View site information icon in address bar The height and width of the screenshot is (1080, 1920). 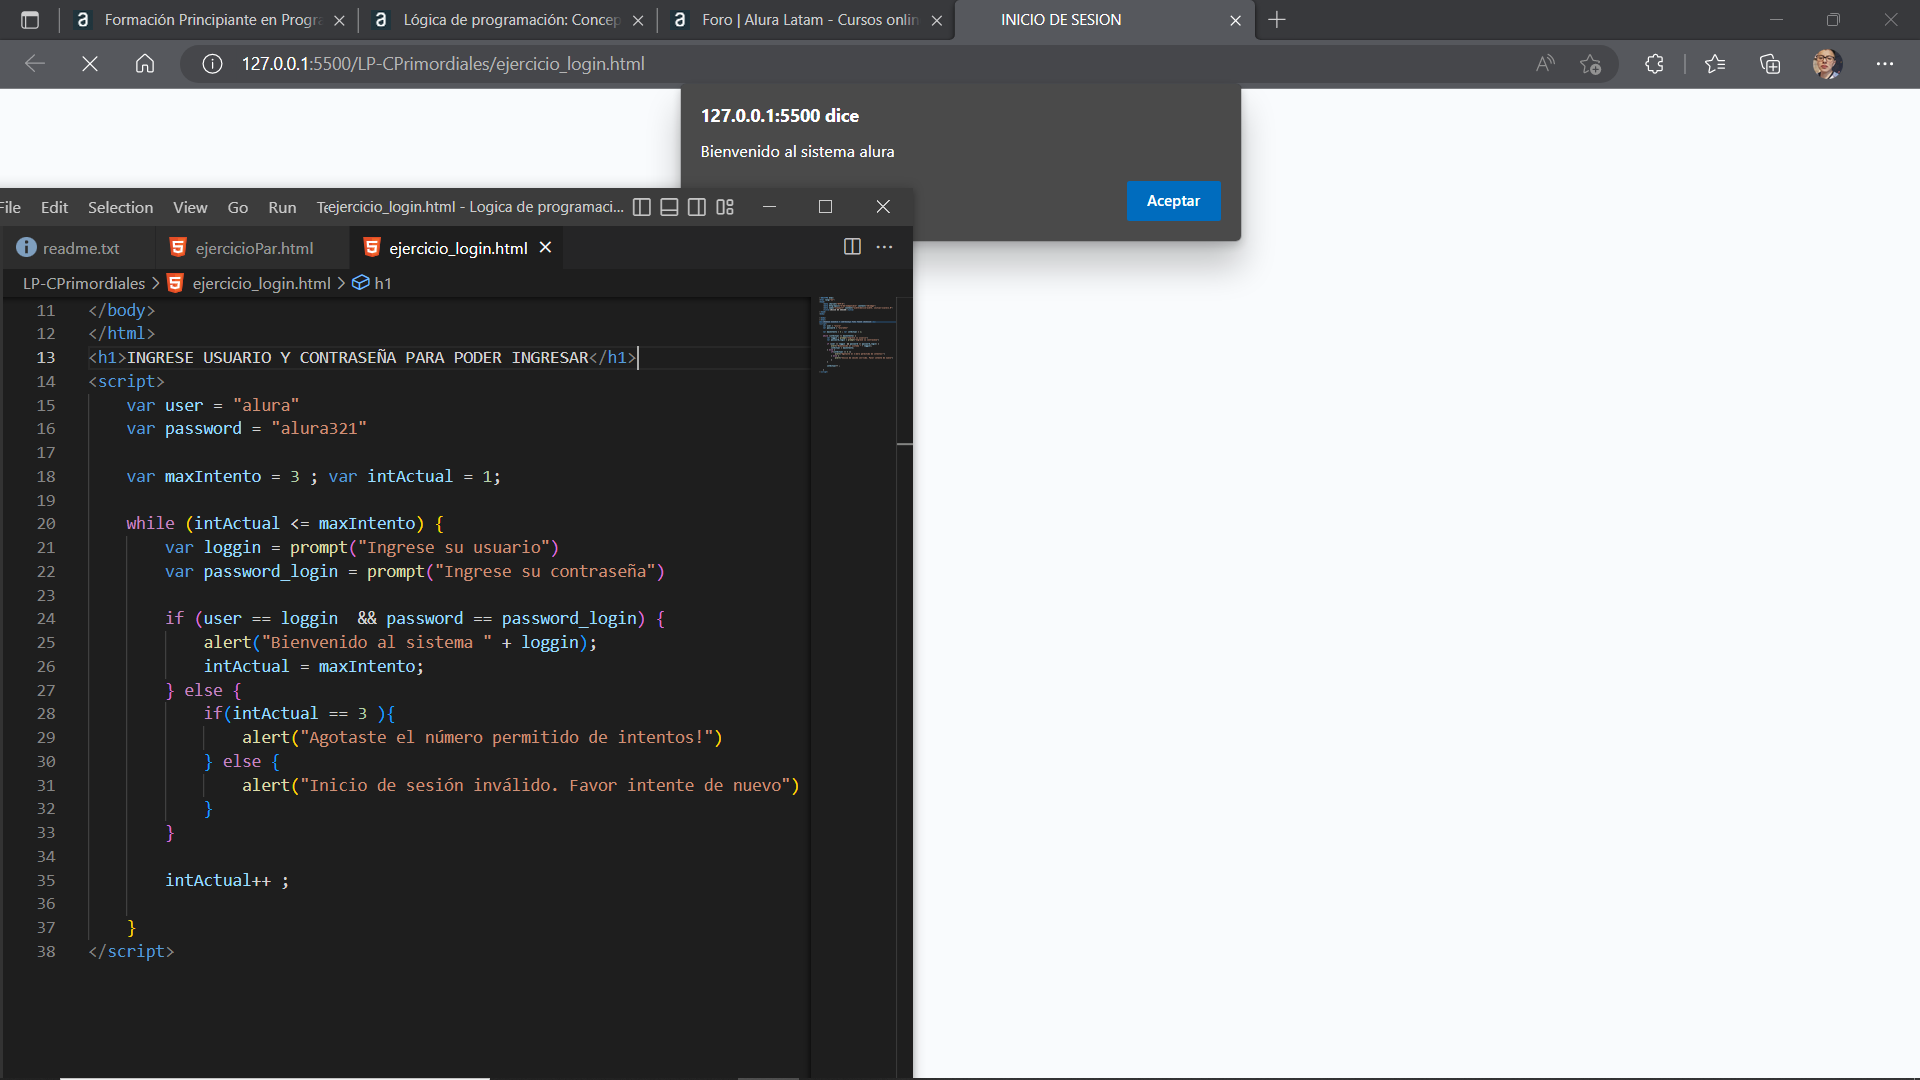212,64
